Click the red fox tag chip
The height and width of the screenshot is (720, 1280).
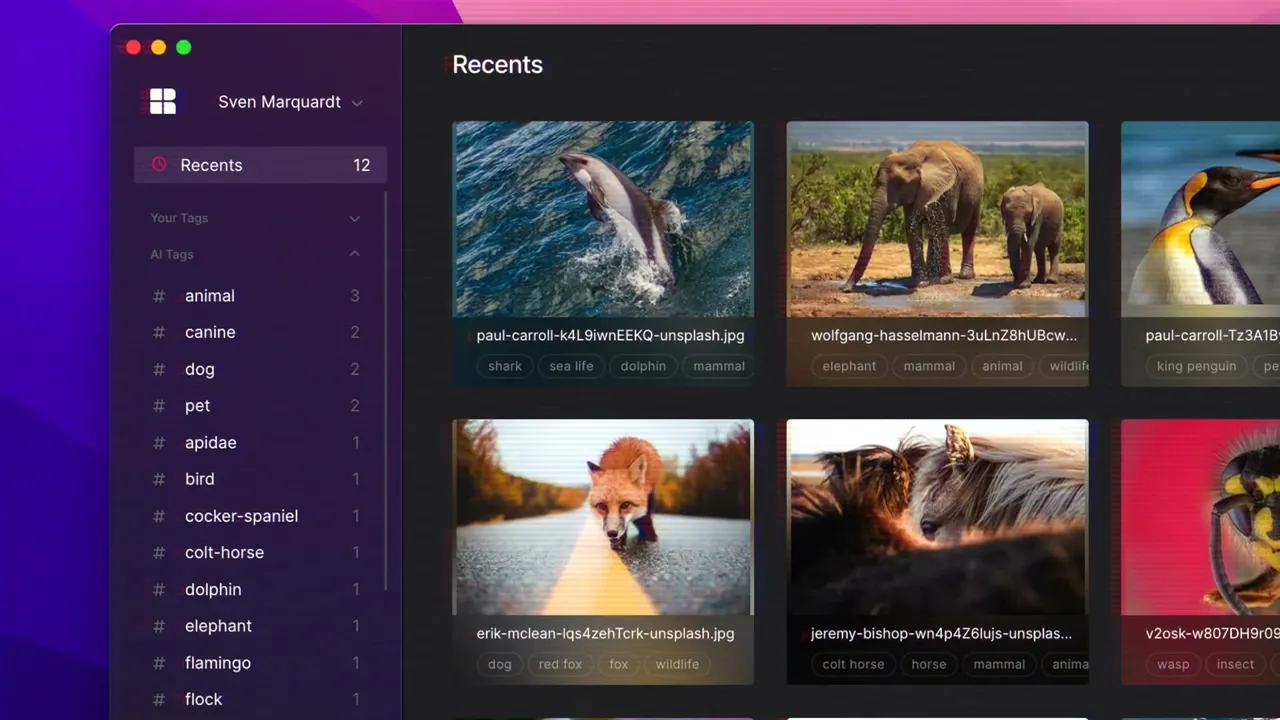click(x=560, y=664)
